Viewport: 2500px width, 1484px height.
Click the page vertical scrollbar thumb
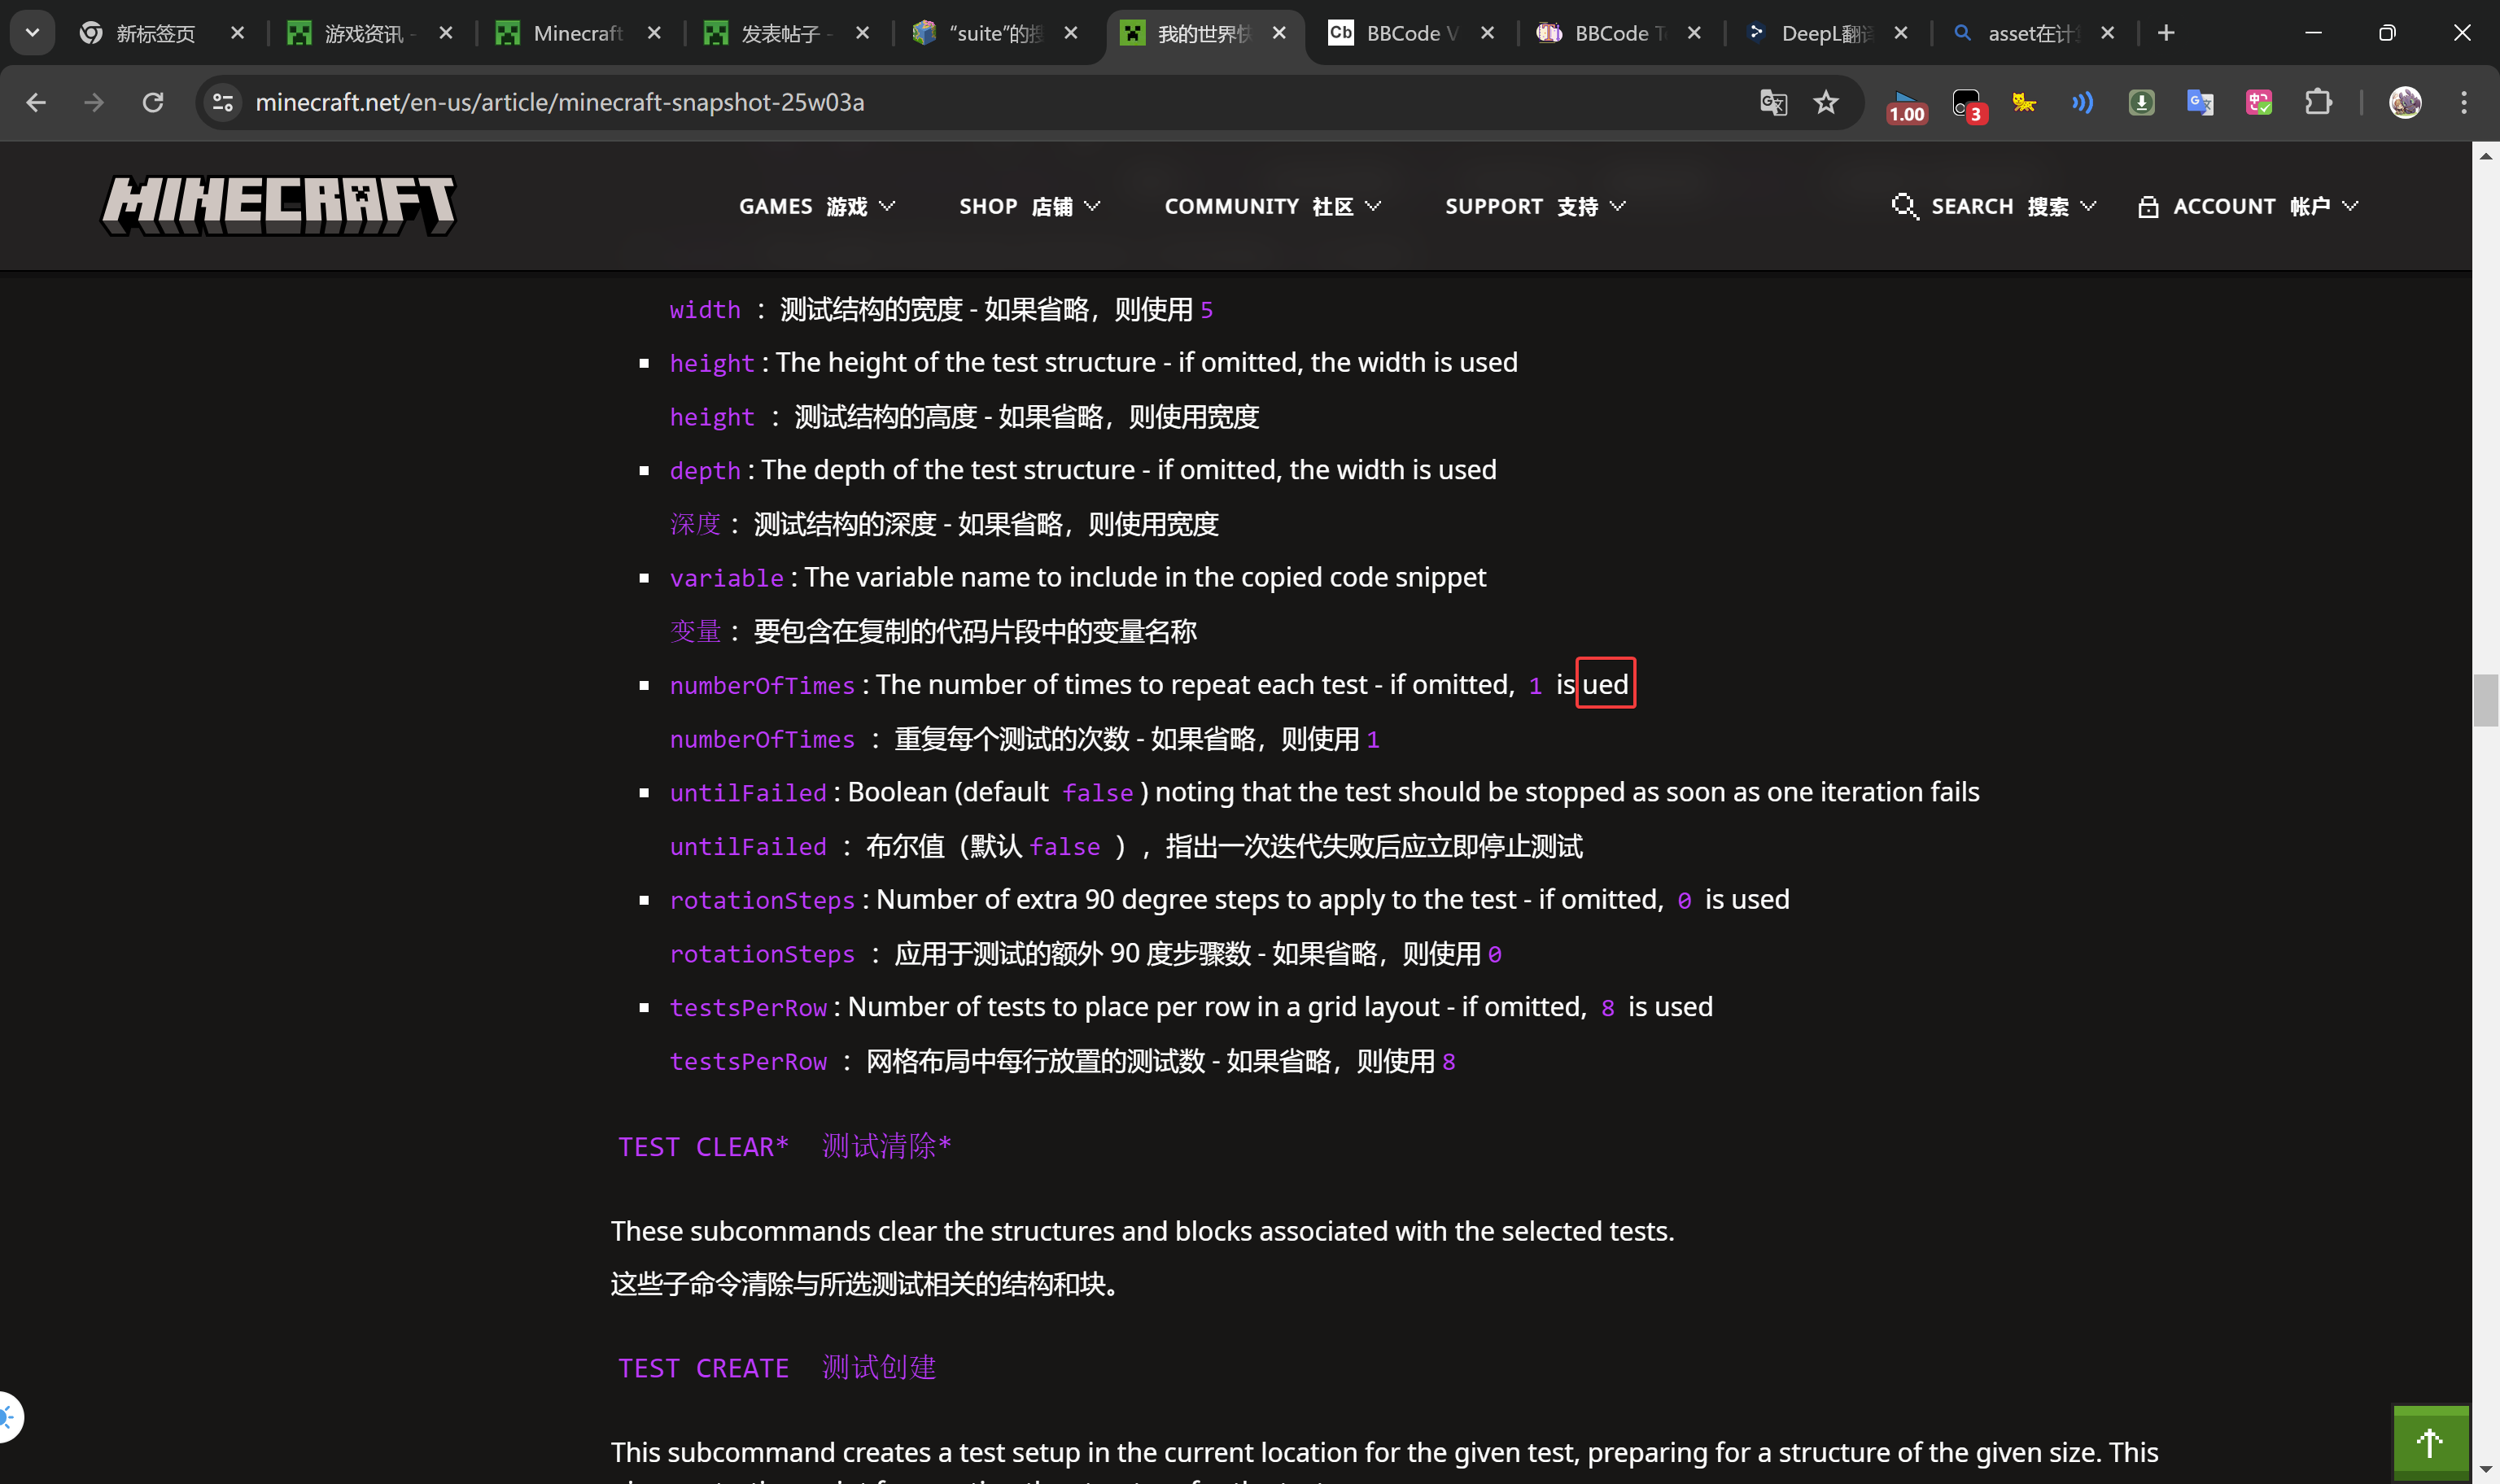[x=2486, y=700]
